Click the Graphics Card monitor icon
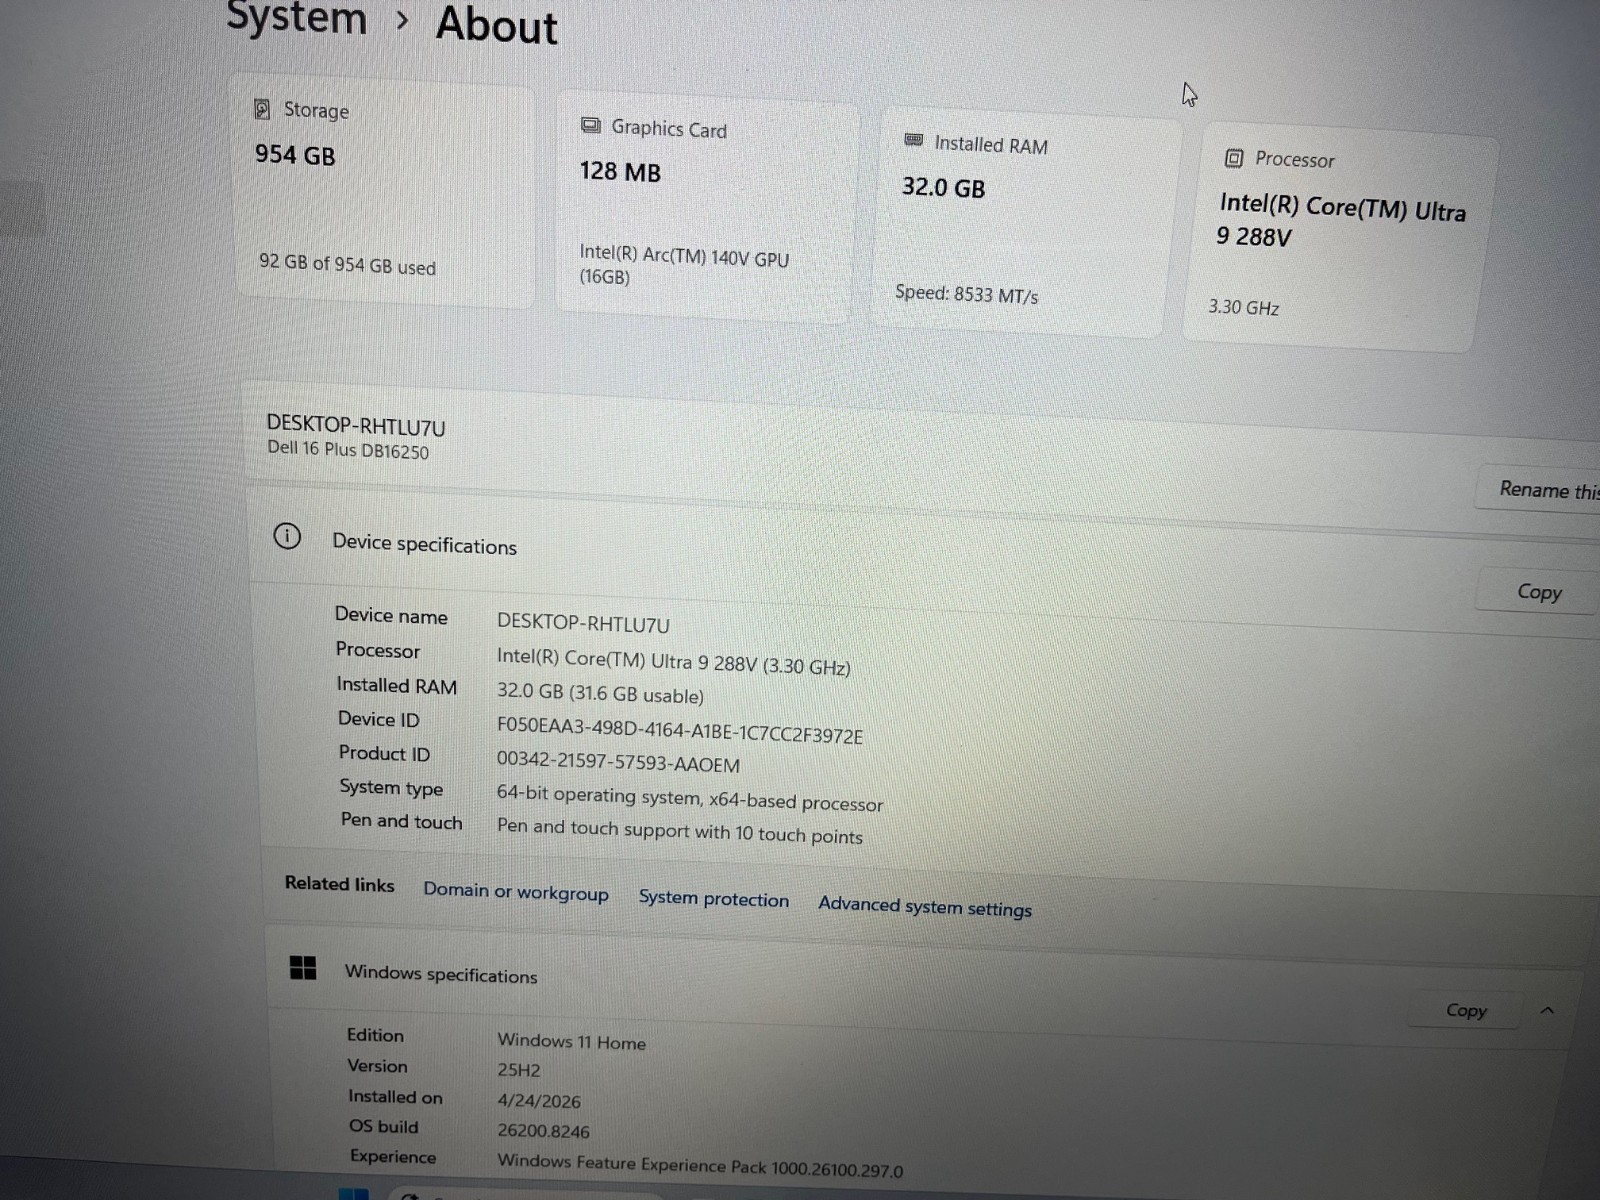Image resolution: width=1600 pixels, height=1200 pixels. tap(591, 126)
